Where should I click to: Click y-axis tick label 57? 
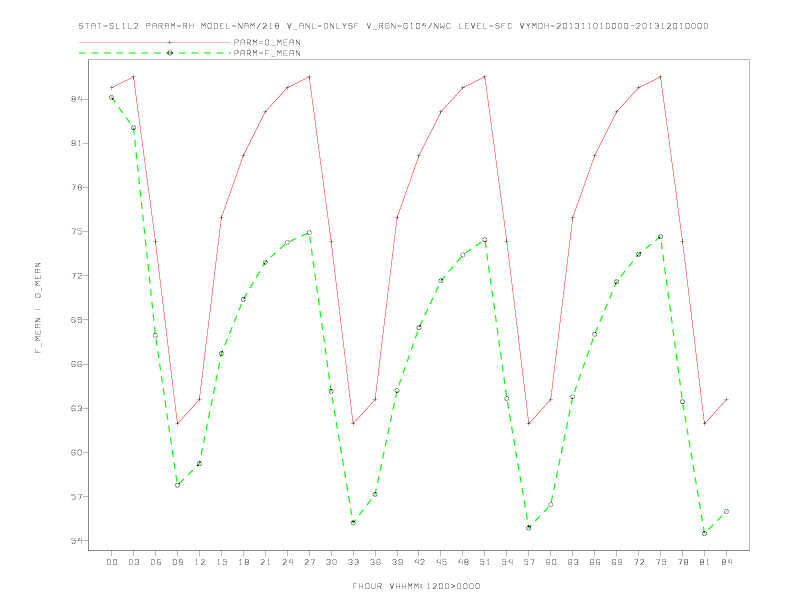click(x=77, y=497)
